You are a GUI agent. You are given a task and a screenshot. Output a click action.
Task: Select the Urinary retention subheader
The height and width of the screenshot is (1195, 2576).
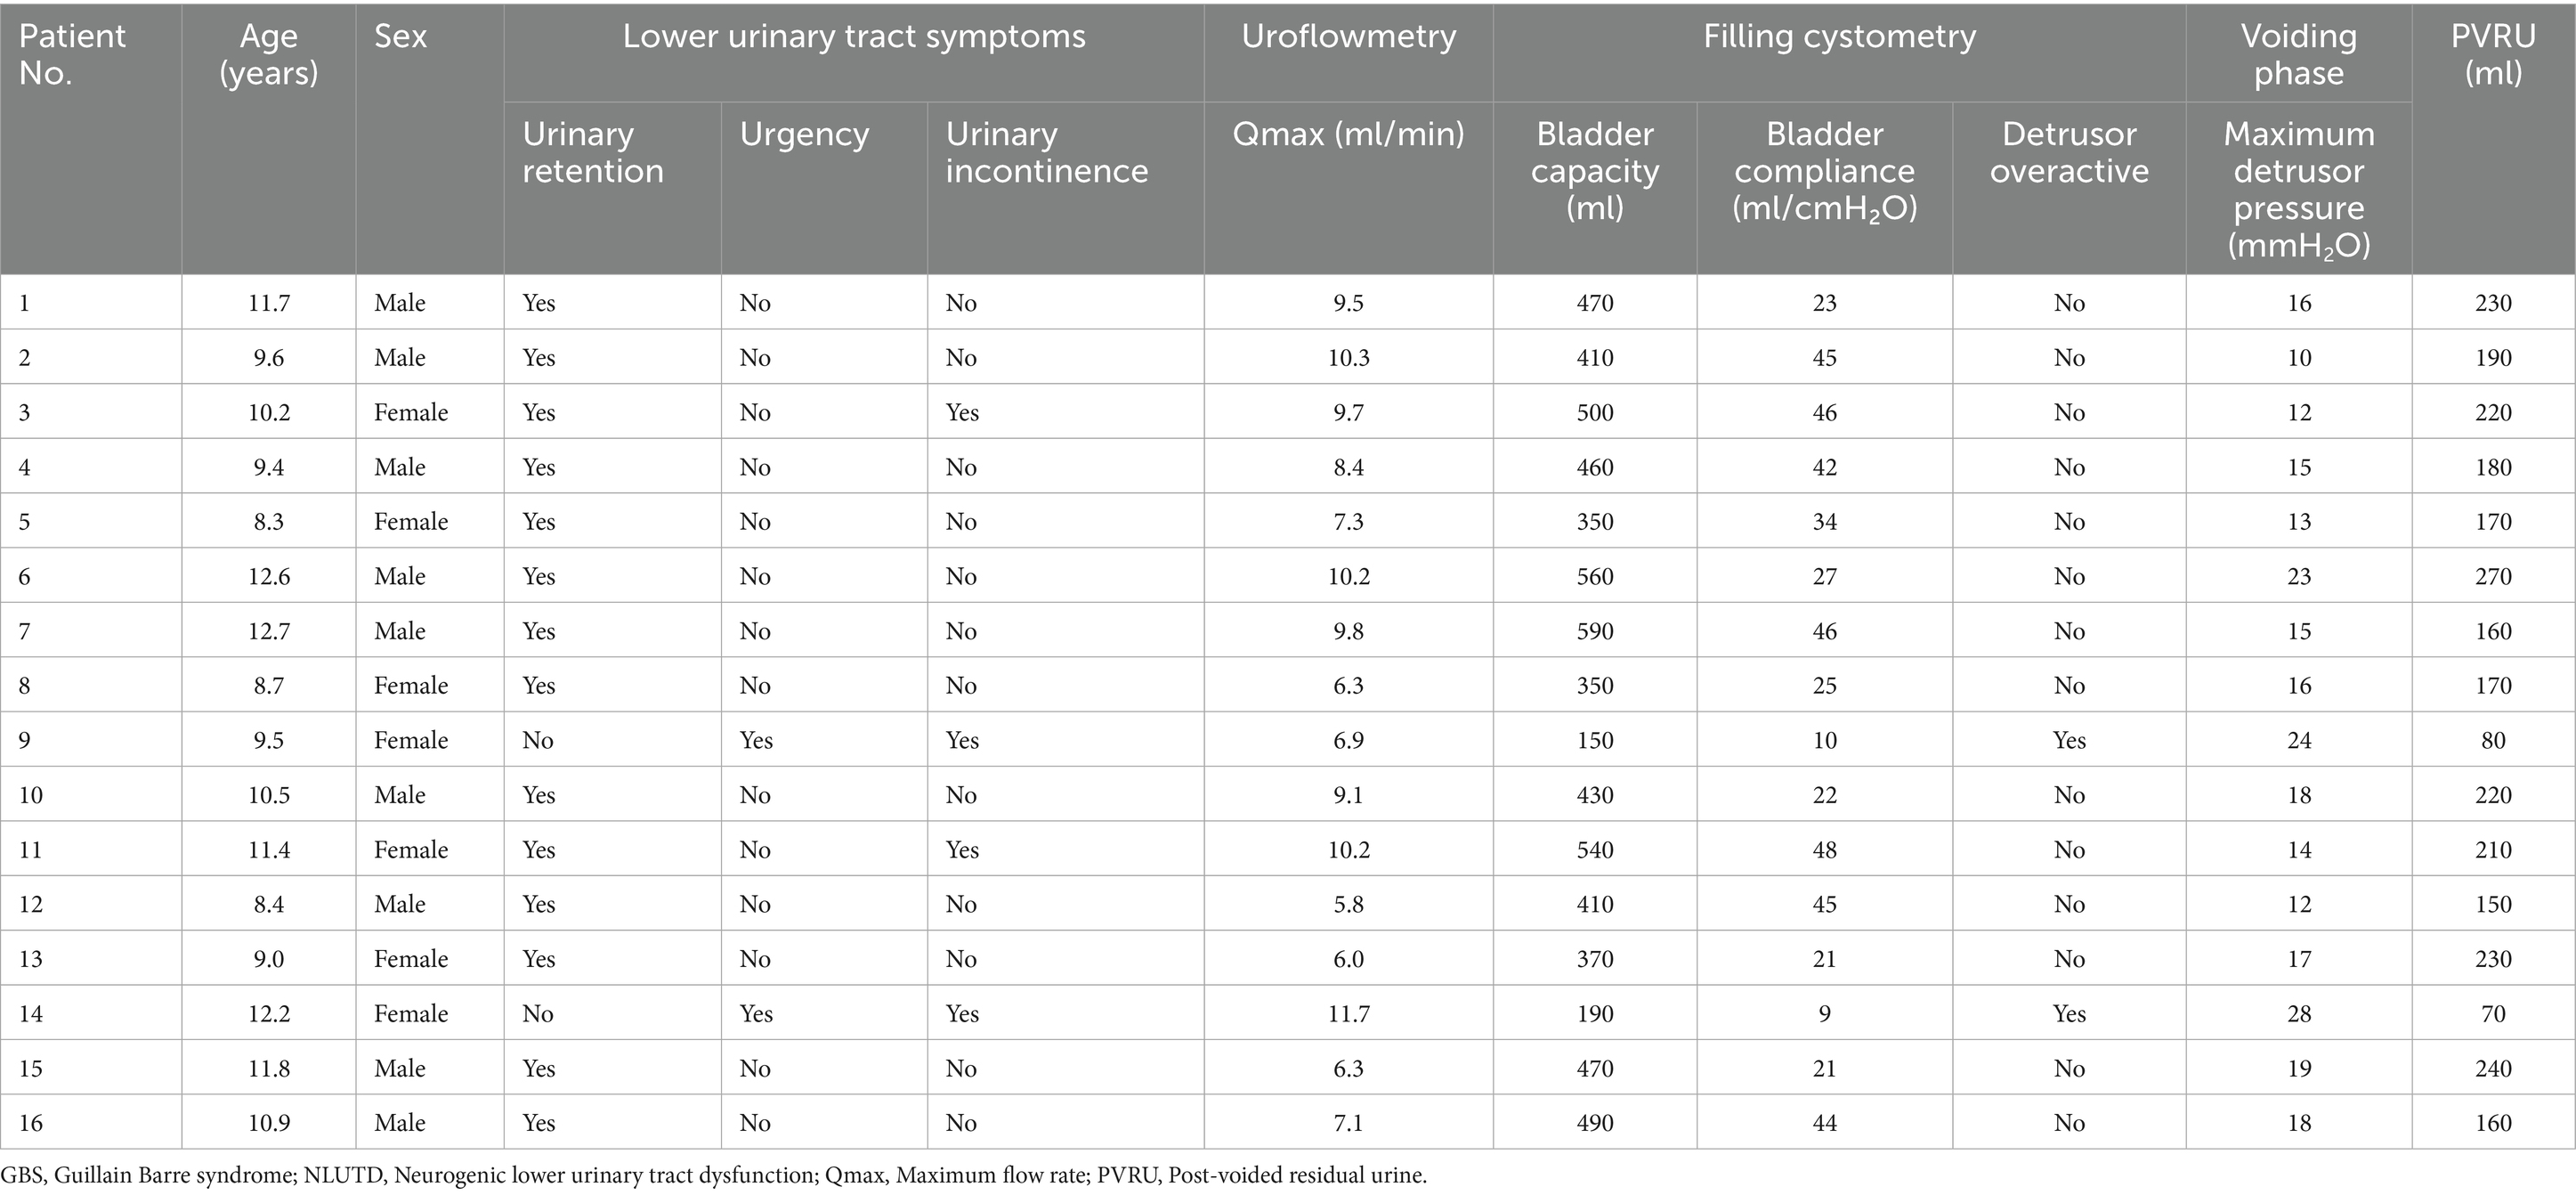pyautogui.click(x=592, y=152)
